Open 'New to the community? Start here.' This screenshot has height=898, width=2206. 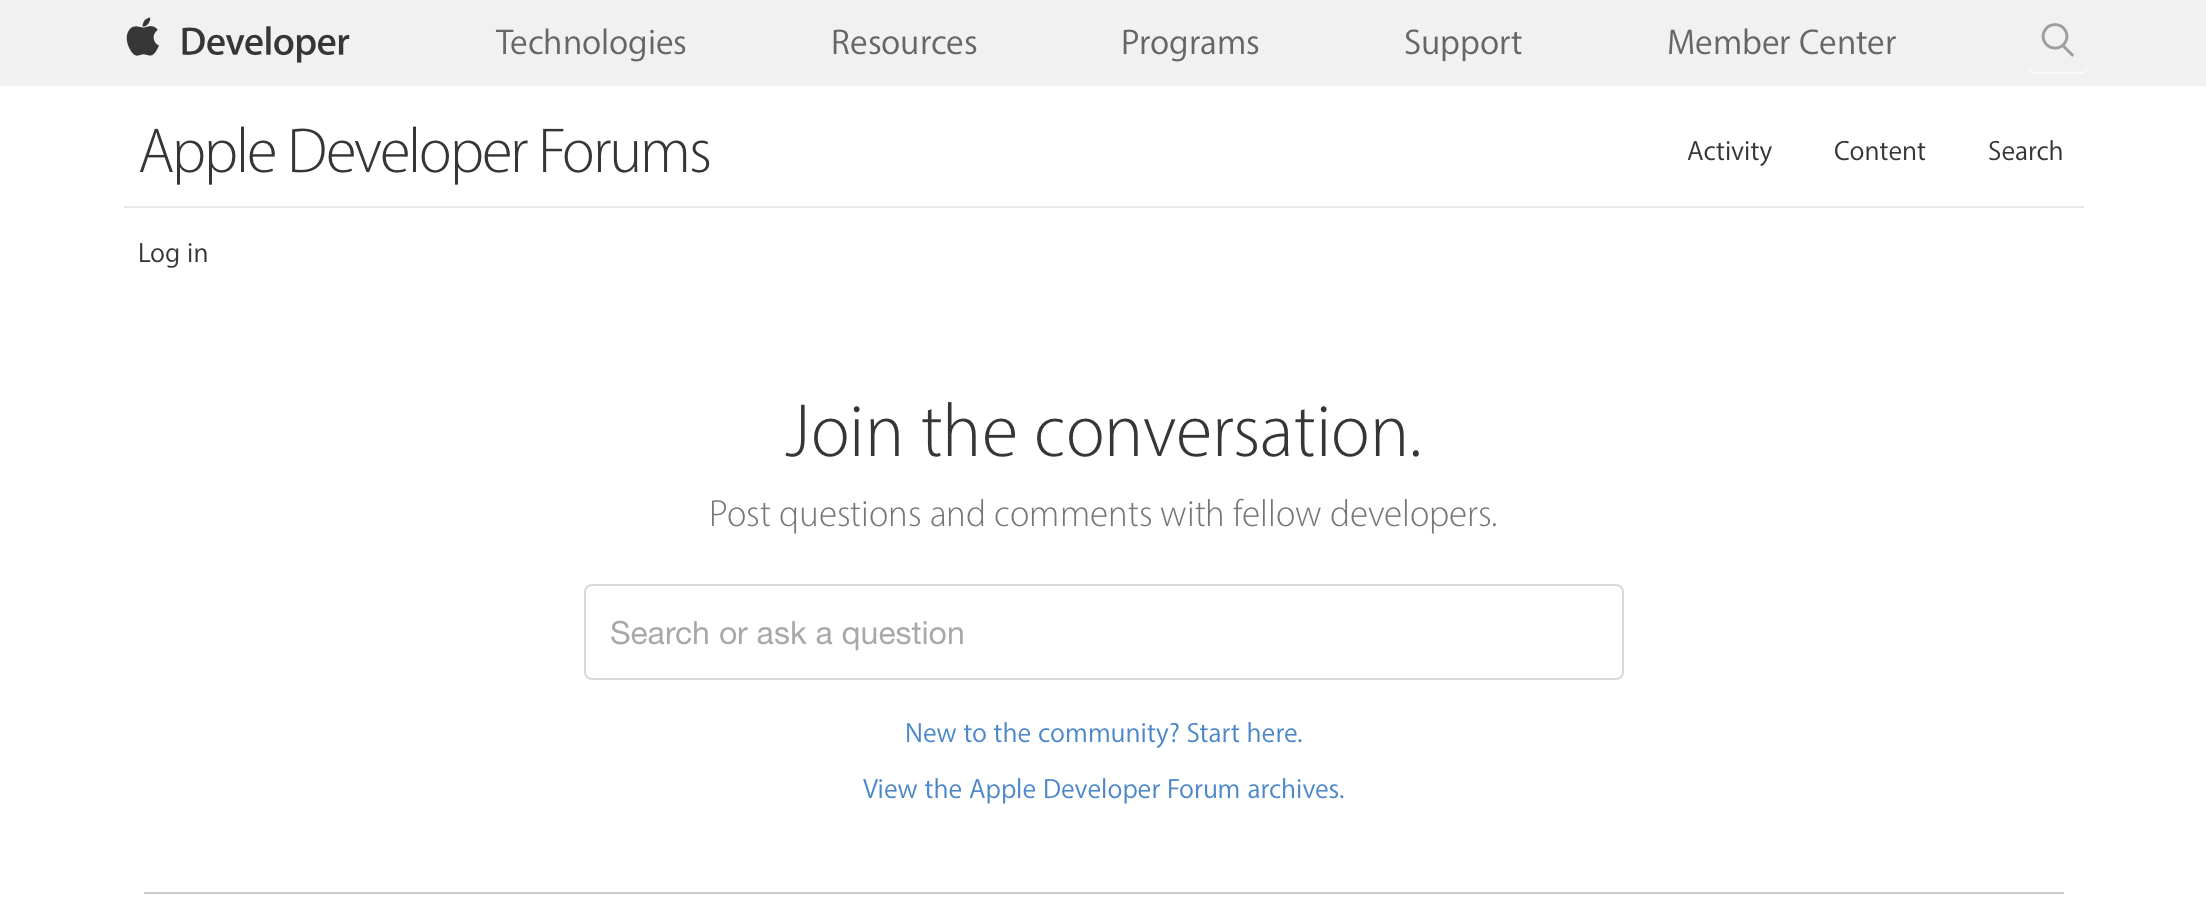[x=1103, y=733]
